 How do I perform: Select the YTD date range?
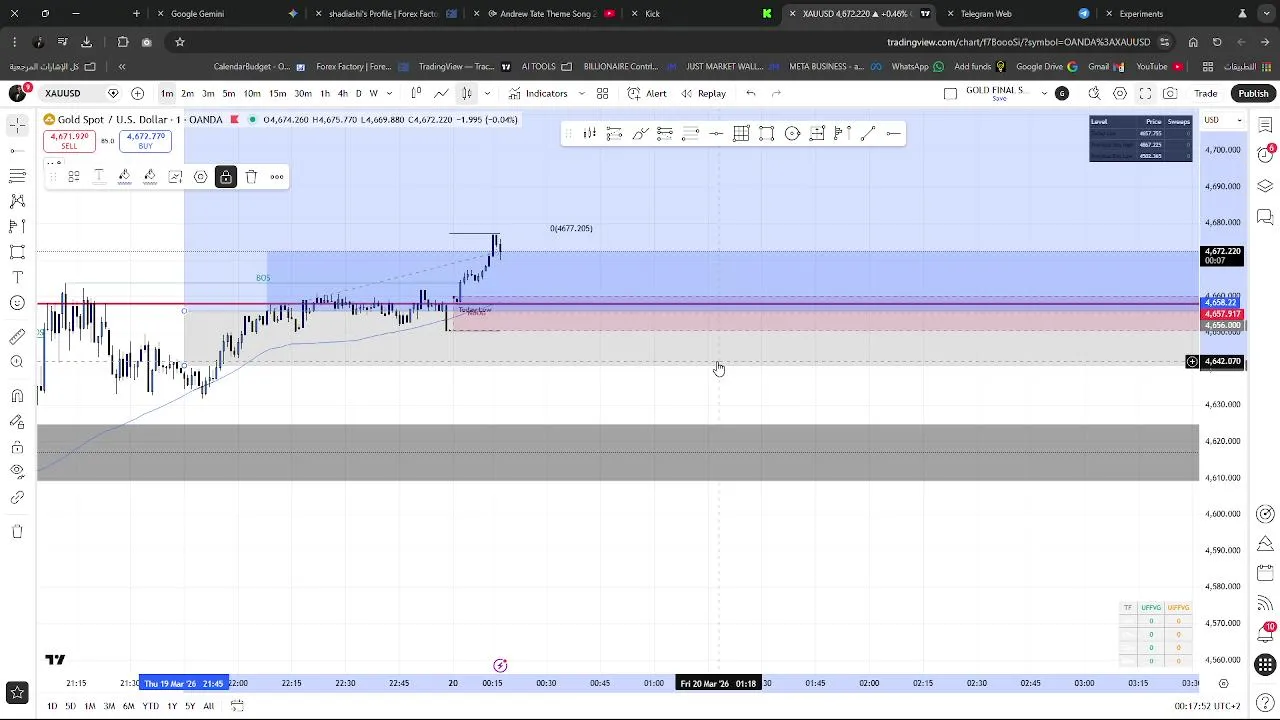(x=150, y=706)
